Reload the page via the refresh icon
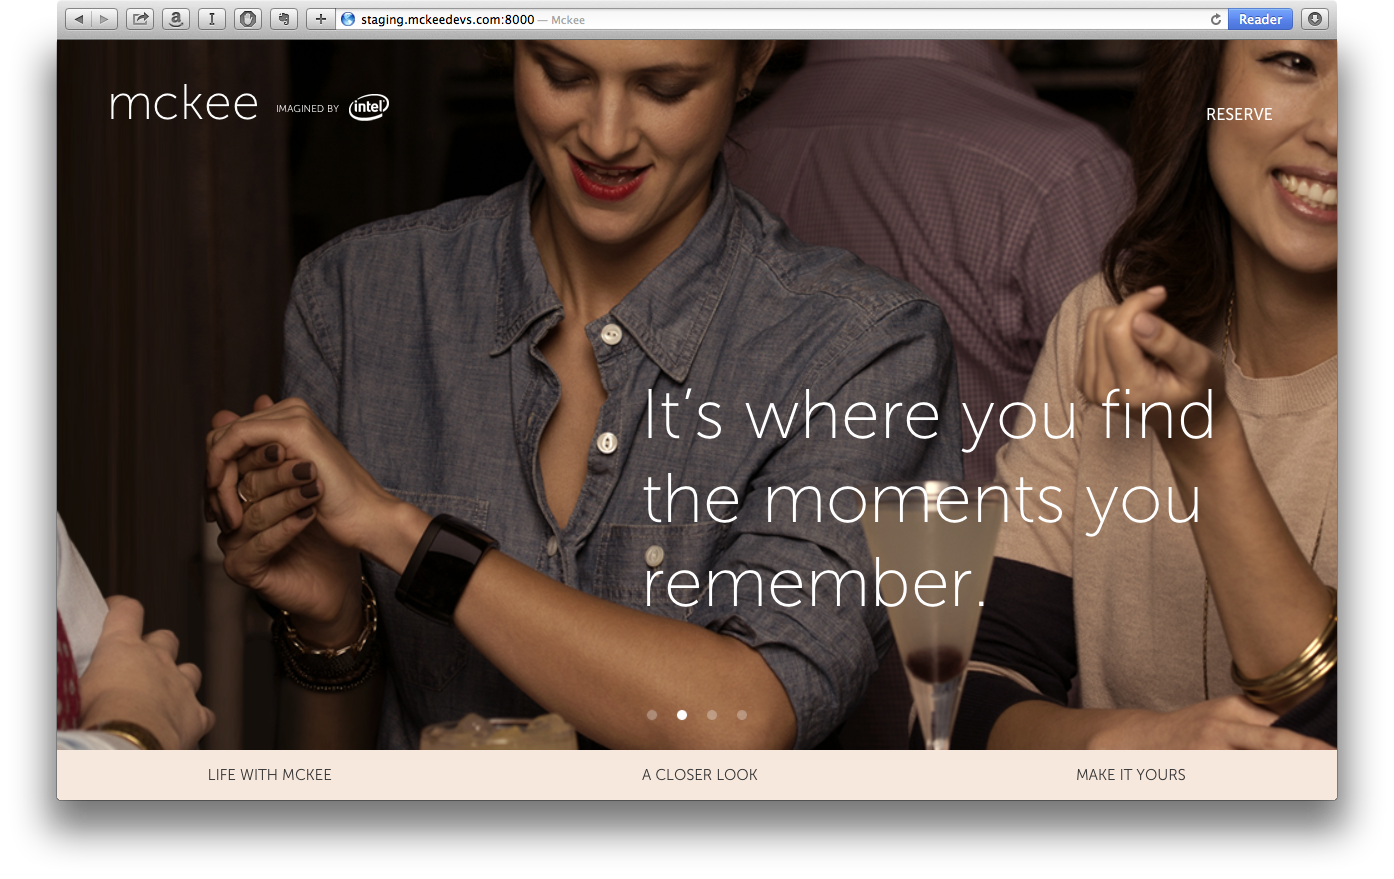 pos(1215,18)
